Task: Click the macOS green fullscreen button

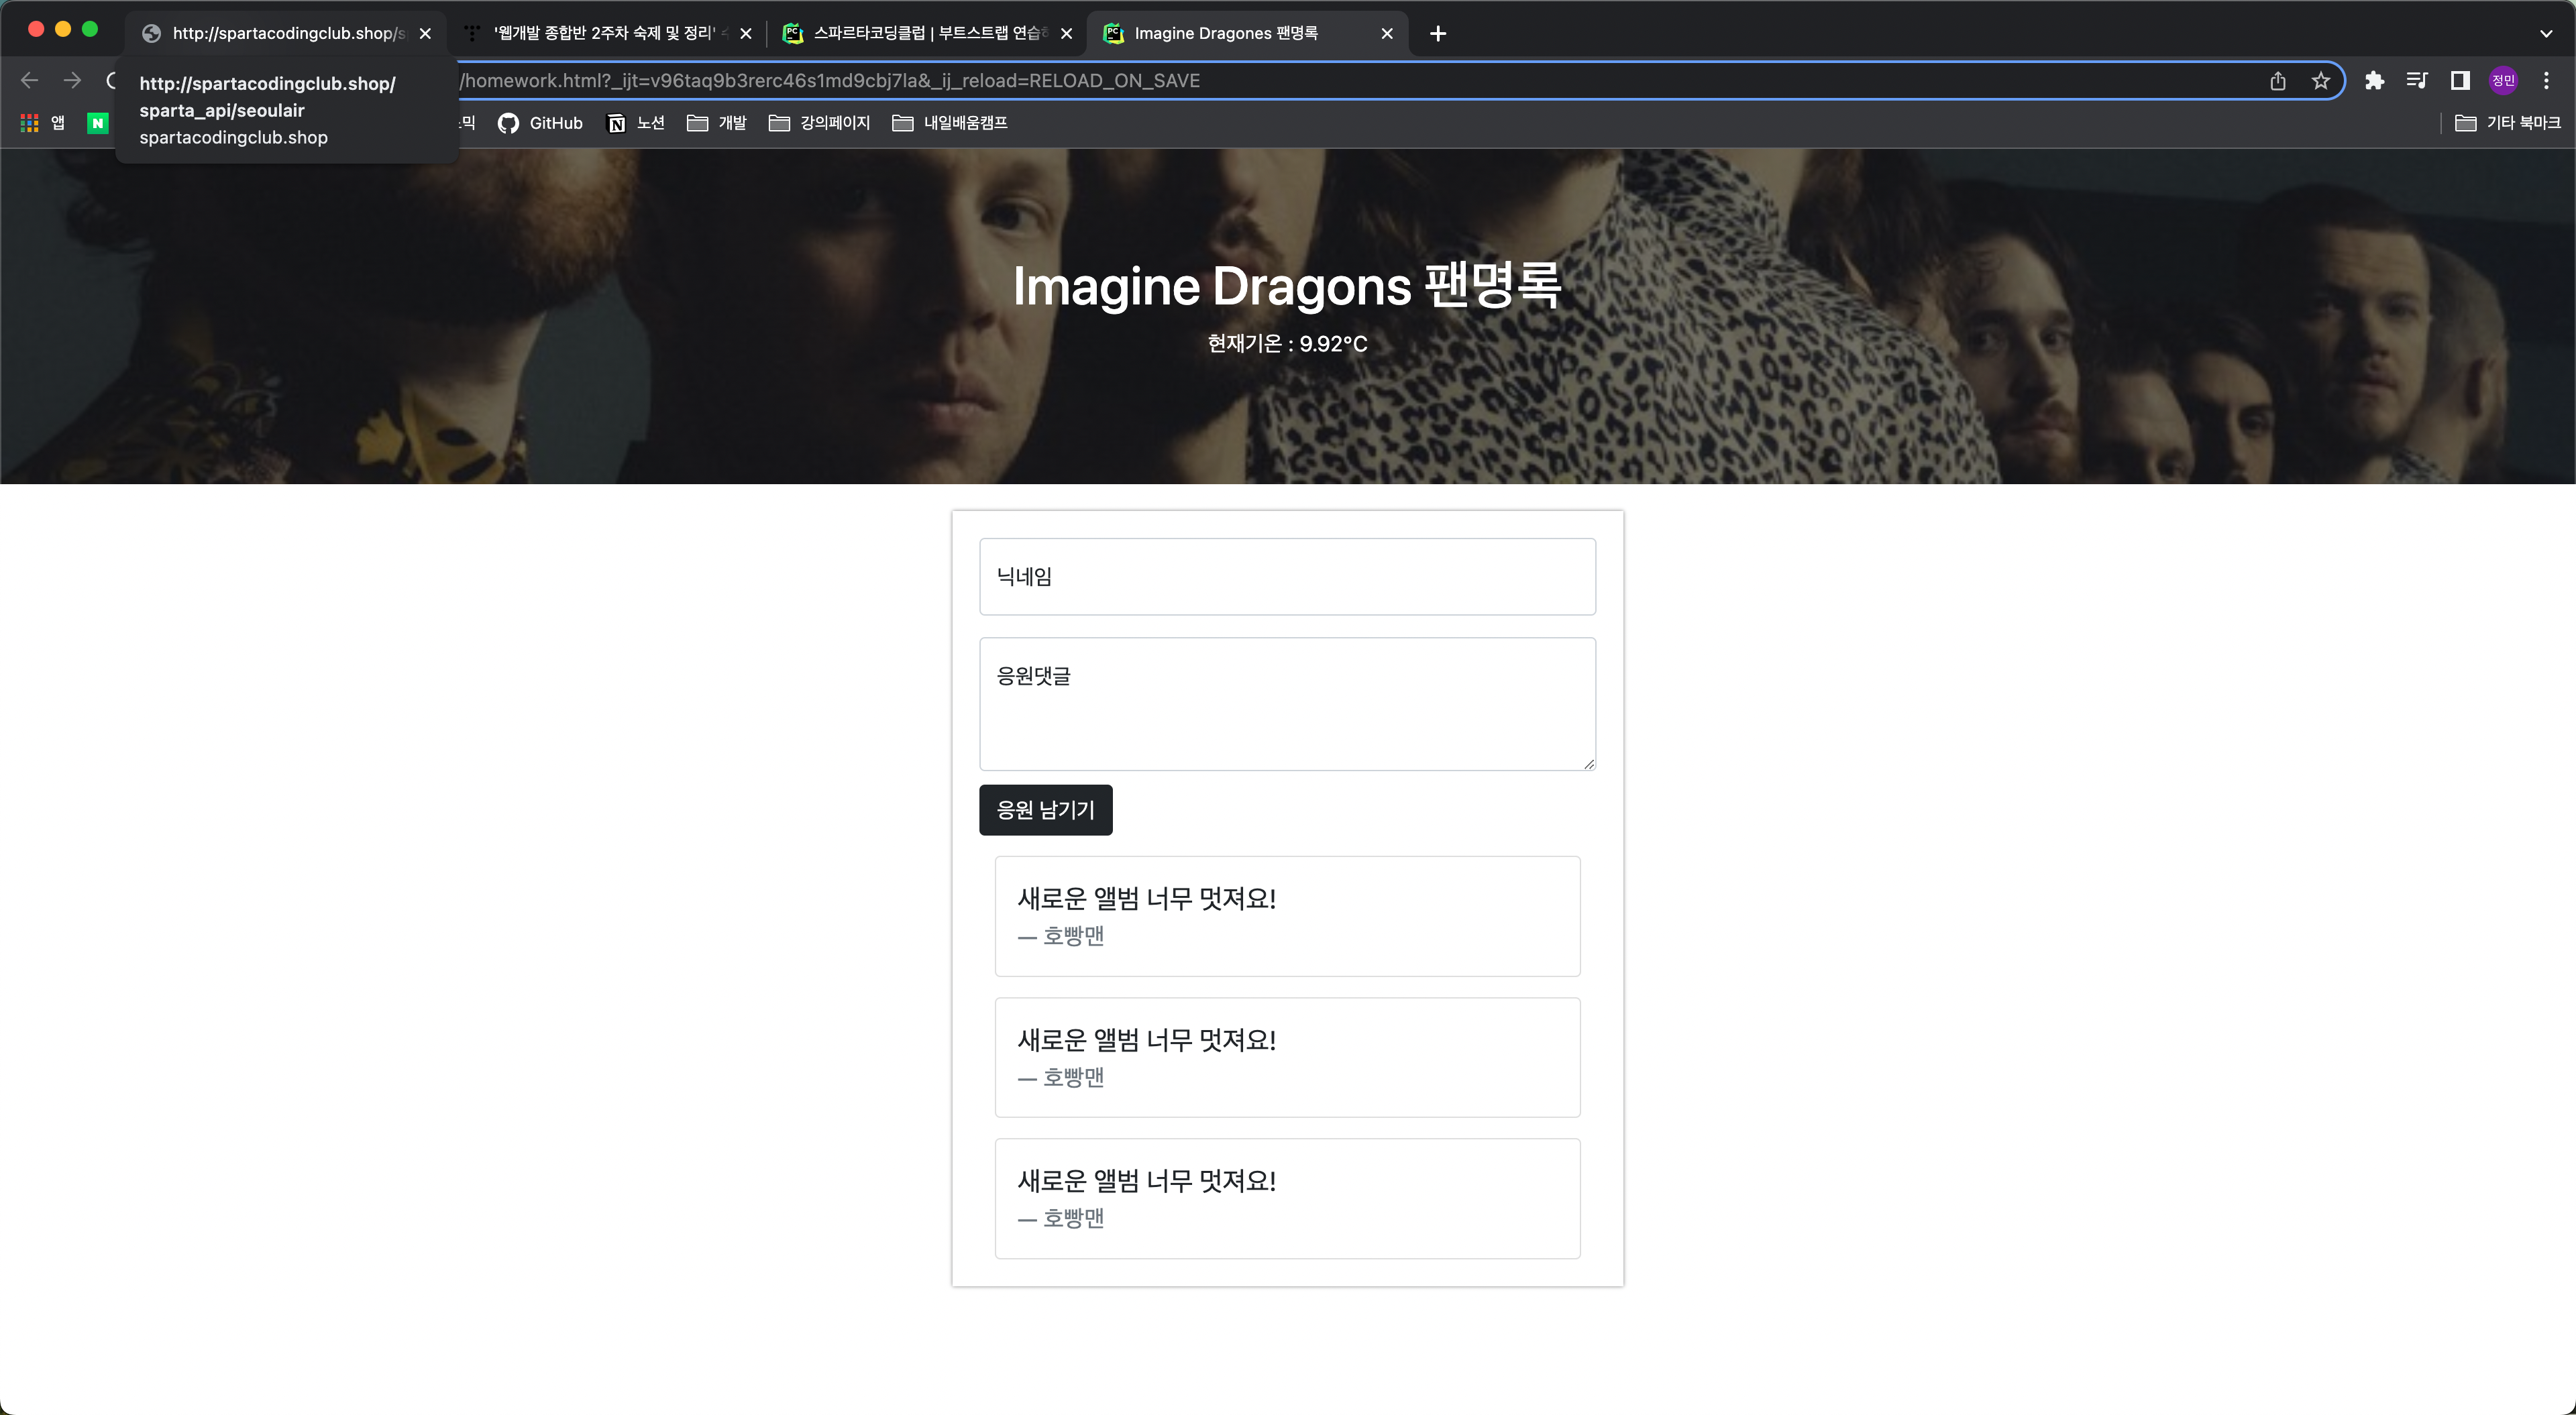Action: [90, 29]
